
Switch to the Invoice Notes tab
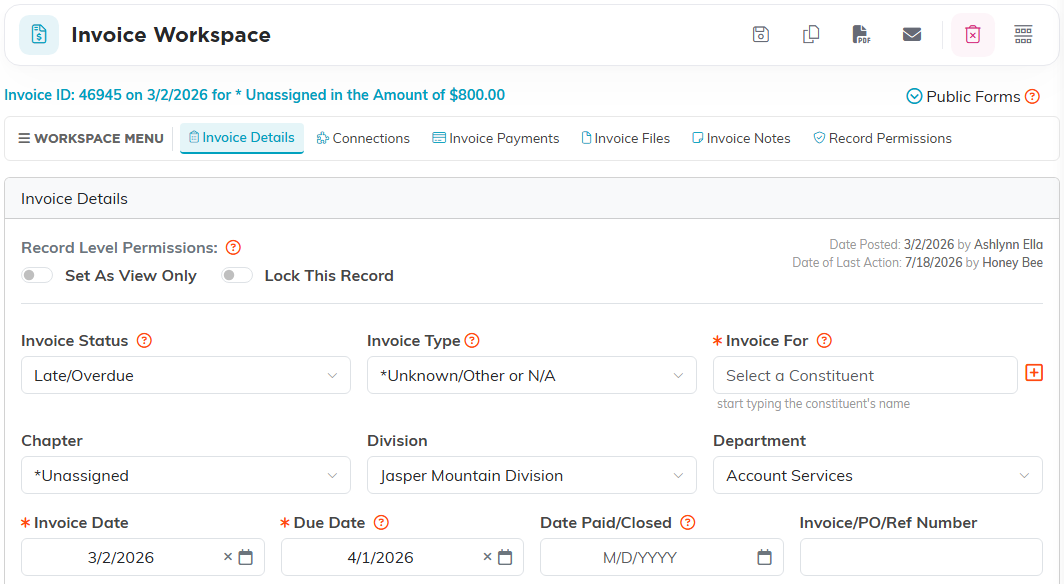[741, 138]
